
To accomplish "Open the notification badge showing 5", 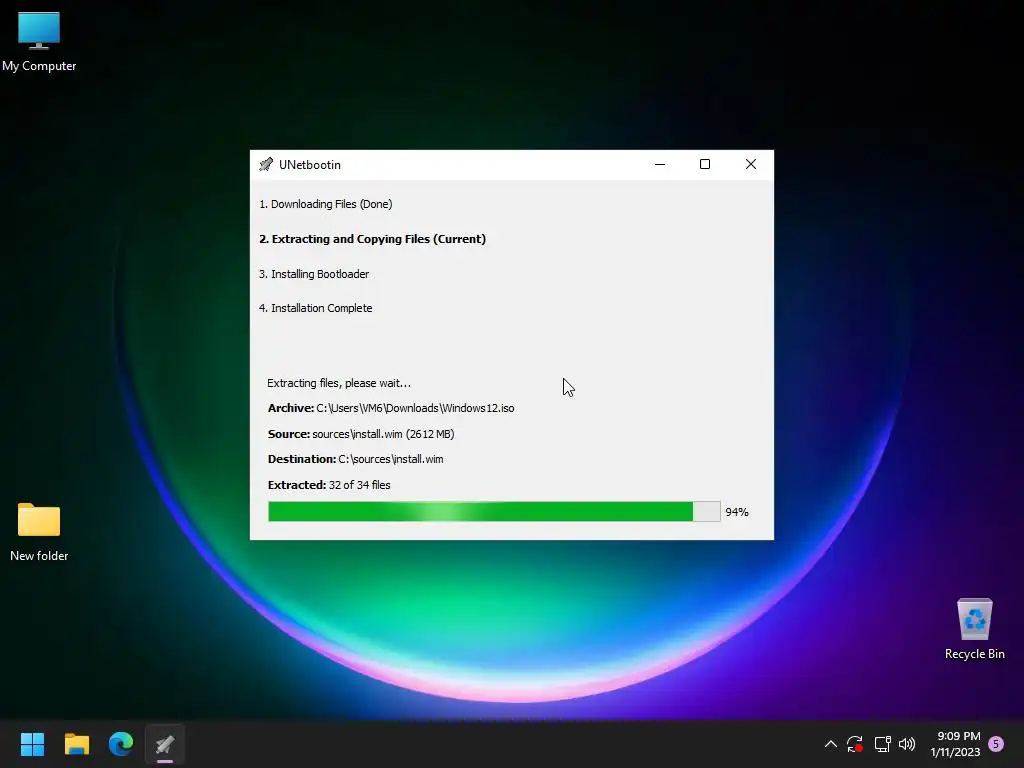I will pos(996,744).
